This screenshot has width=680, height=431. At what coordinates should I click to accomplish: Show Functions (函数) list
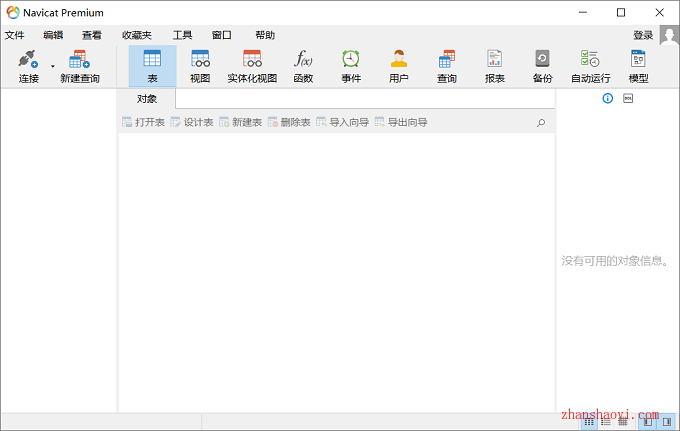point(303,66)
